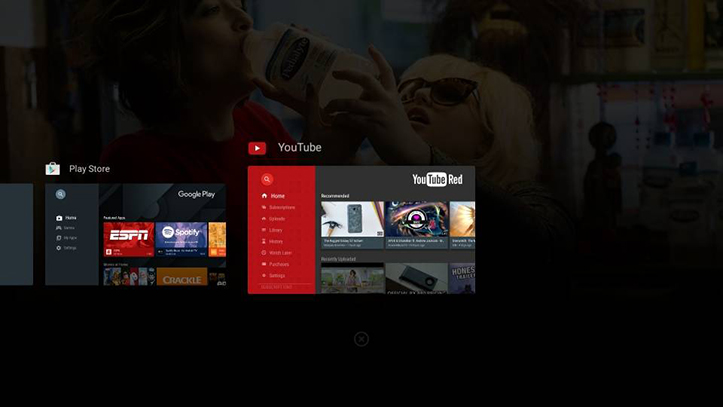Click the YouTube Red logo
This screenshot has width=723, height=407.
point(437,179)
